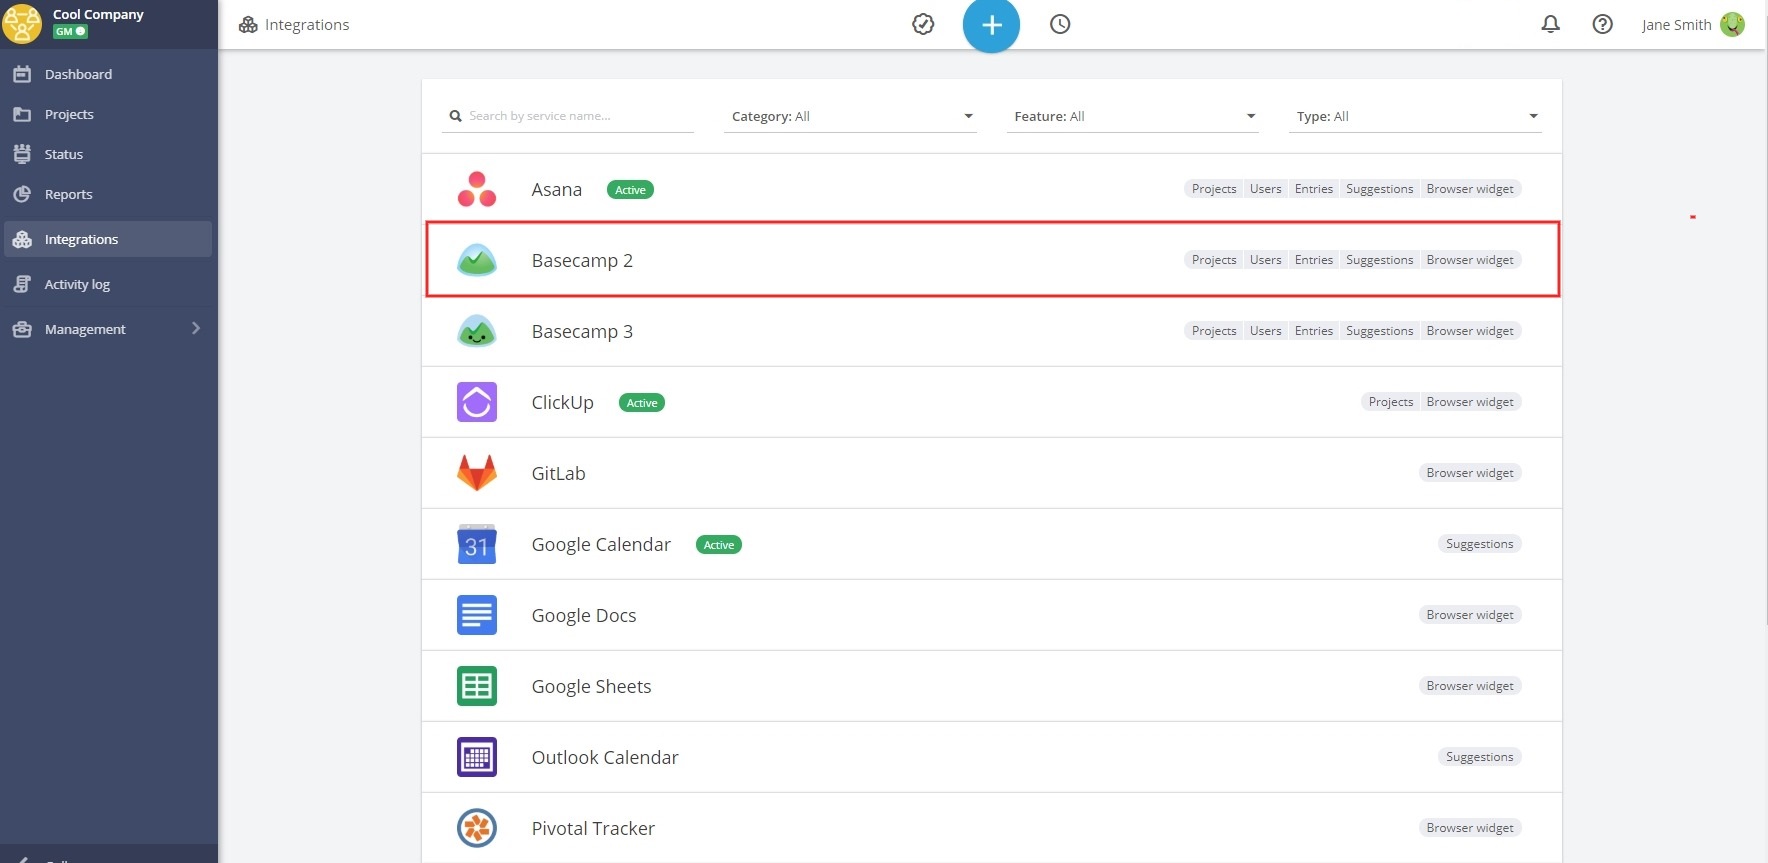This screenshot has height=863, width=1768.
Task: Click the Google Sheets icon
Action: click(477, 686)
